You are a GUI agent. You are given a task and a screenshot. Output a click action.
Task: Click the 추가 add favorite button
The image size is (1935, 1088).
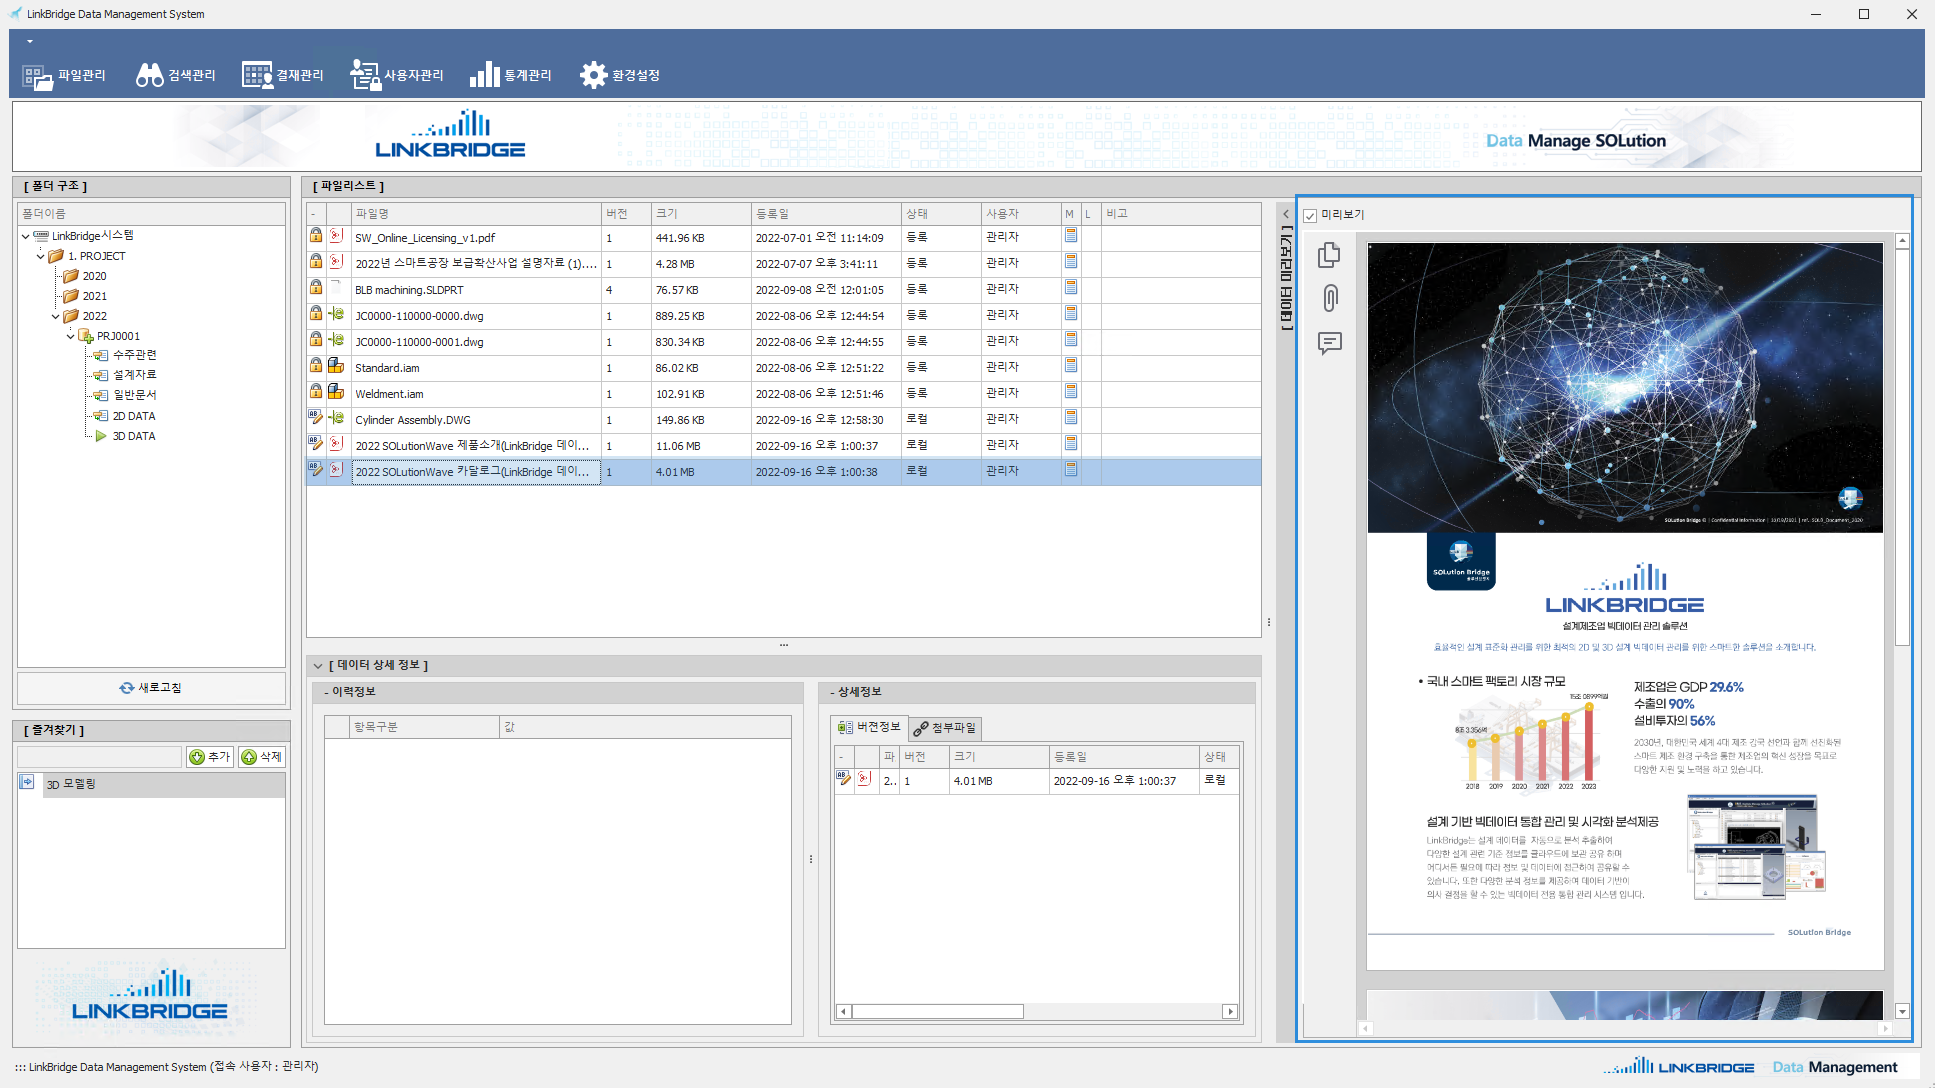pos(210,757)
